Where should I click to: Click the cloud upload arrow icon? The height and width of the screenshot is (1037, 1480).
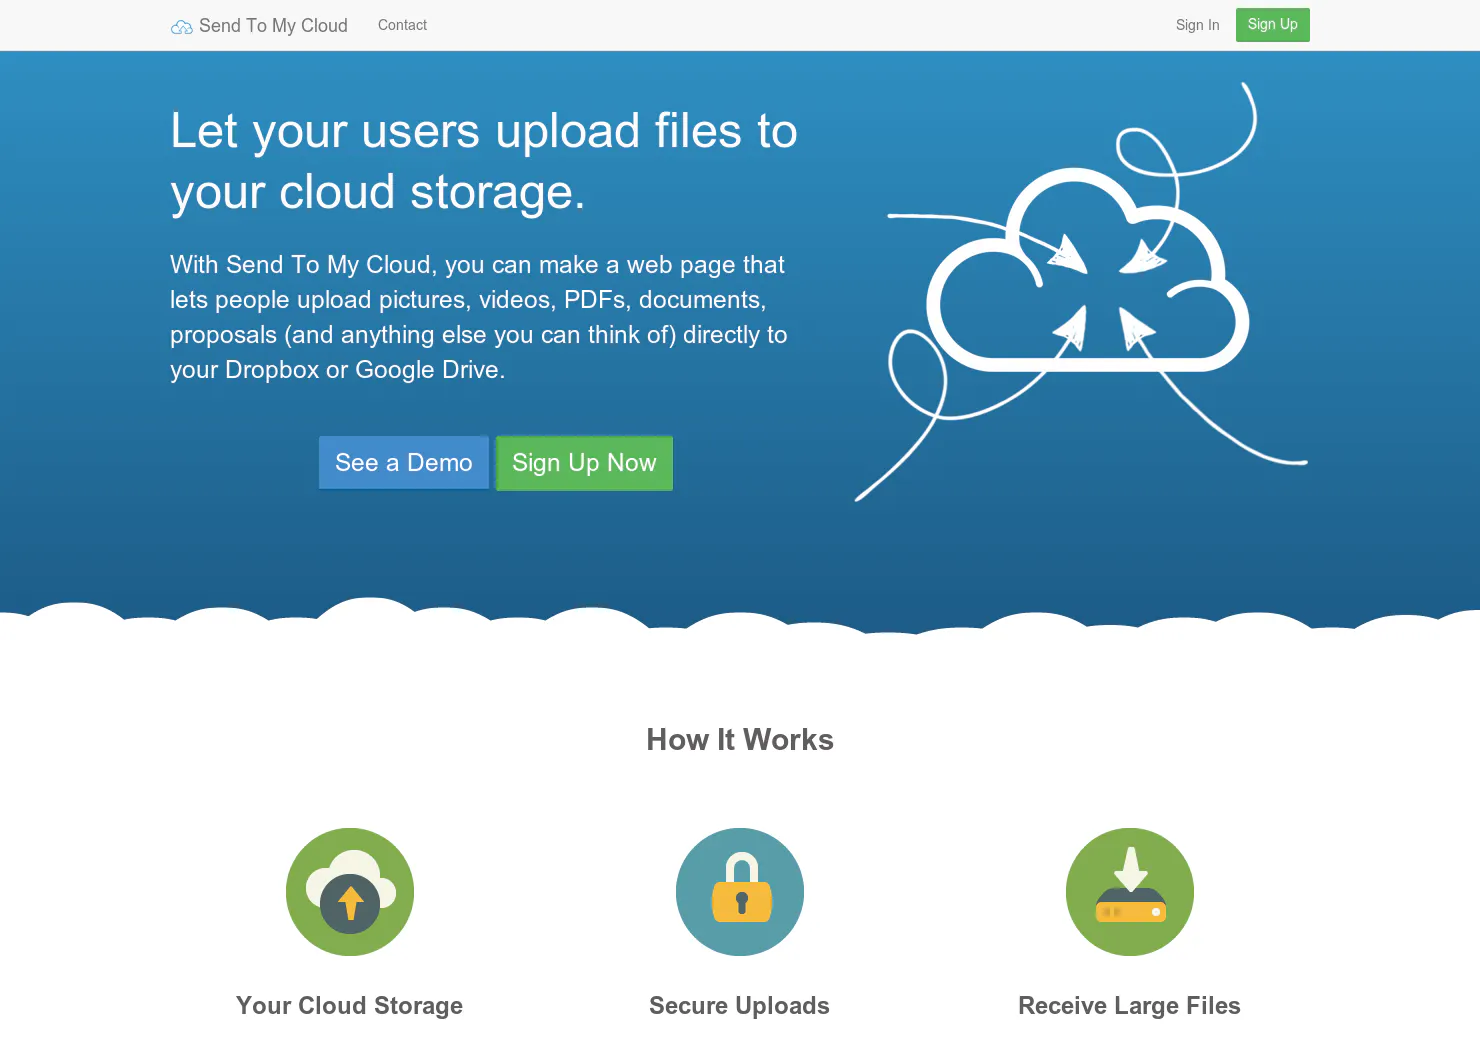pos(350,892)
